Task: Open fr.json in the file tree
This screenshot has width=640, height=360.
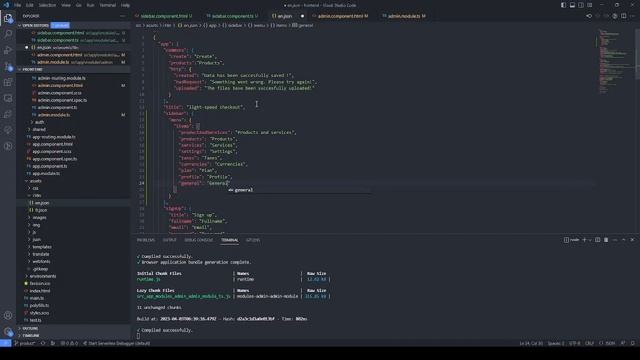Action: pyautogui.click(x=41, y=210)
